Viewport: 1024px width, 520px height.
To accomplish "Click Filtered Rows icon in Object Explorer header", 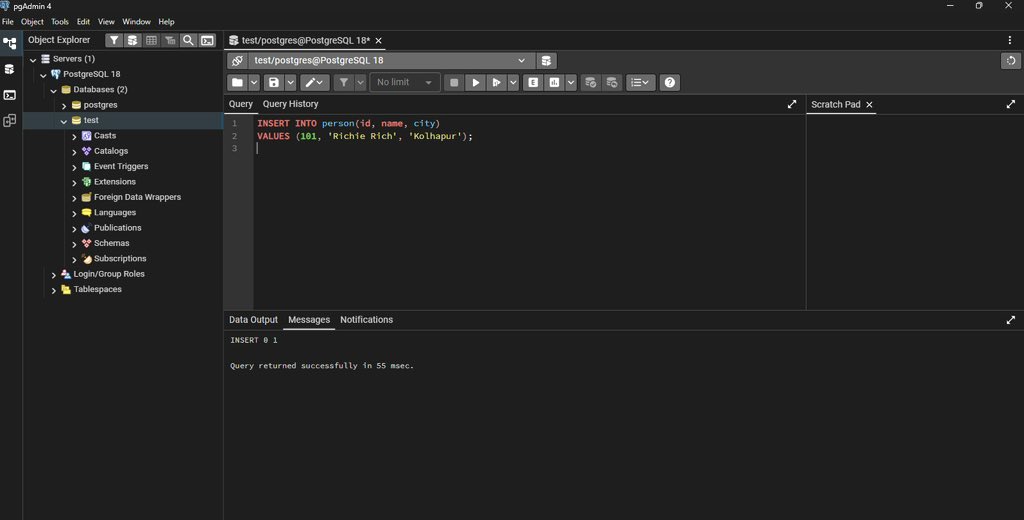I will 170,41.
